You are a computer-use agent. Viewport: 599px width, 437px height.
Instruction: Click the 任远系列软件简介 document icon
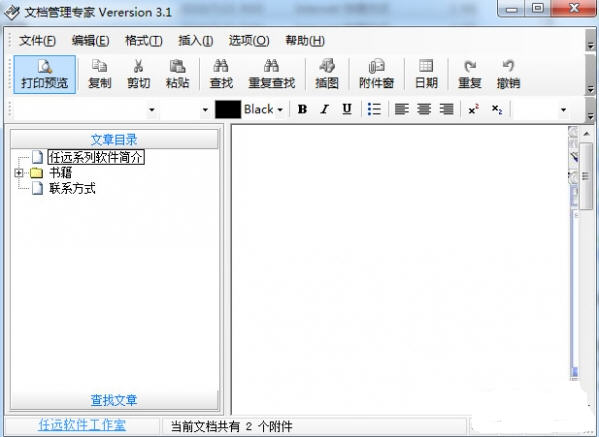click(x=37, y=157)
